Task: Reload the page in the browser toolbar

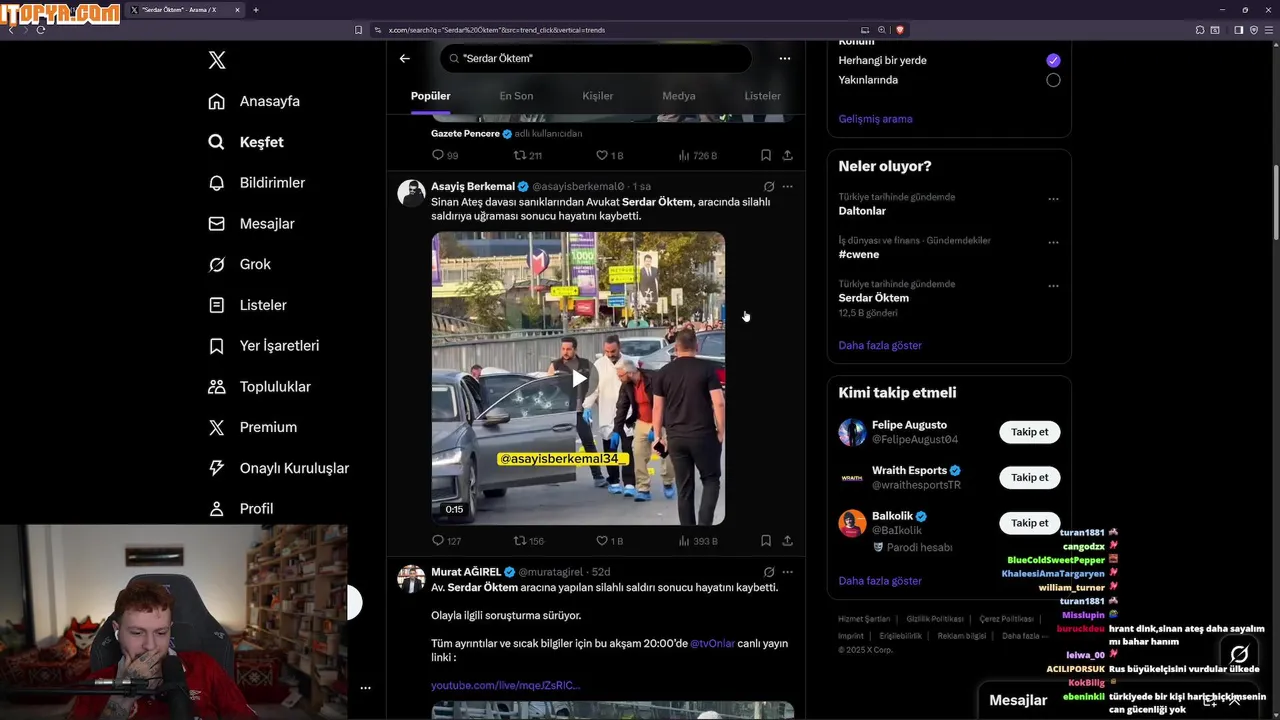Action: (40, 30)
